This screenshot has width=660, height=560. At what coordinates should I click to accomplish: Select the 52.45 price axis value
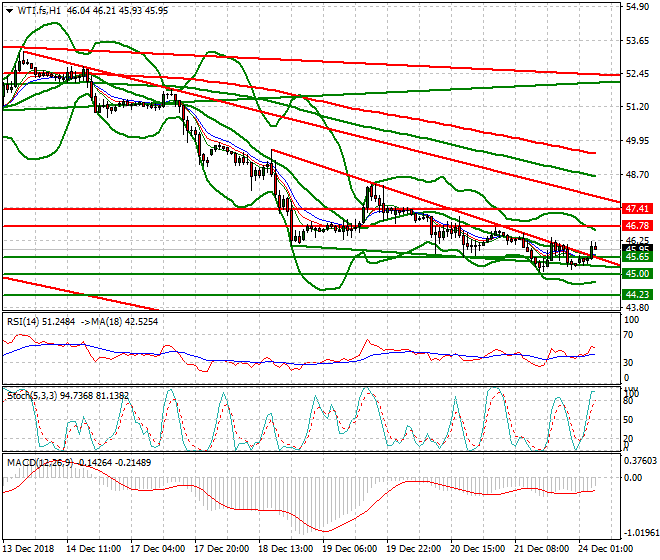638,74
